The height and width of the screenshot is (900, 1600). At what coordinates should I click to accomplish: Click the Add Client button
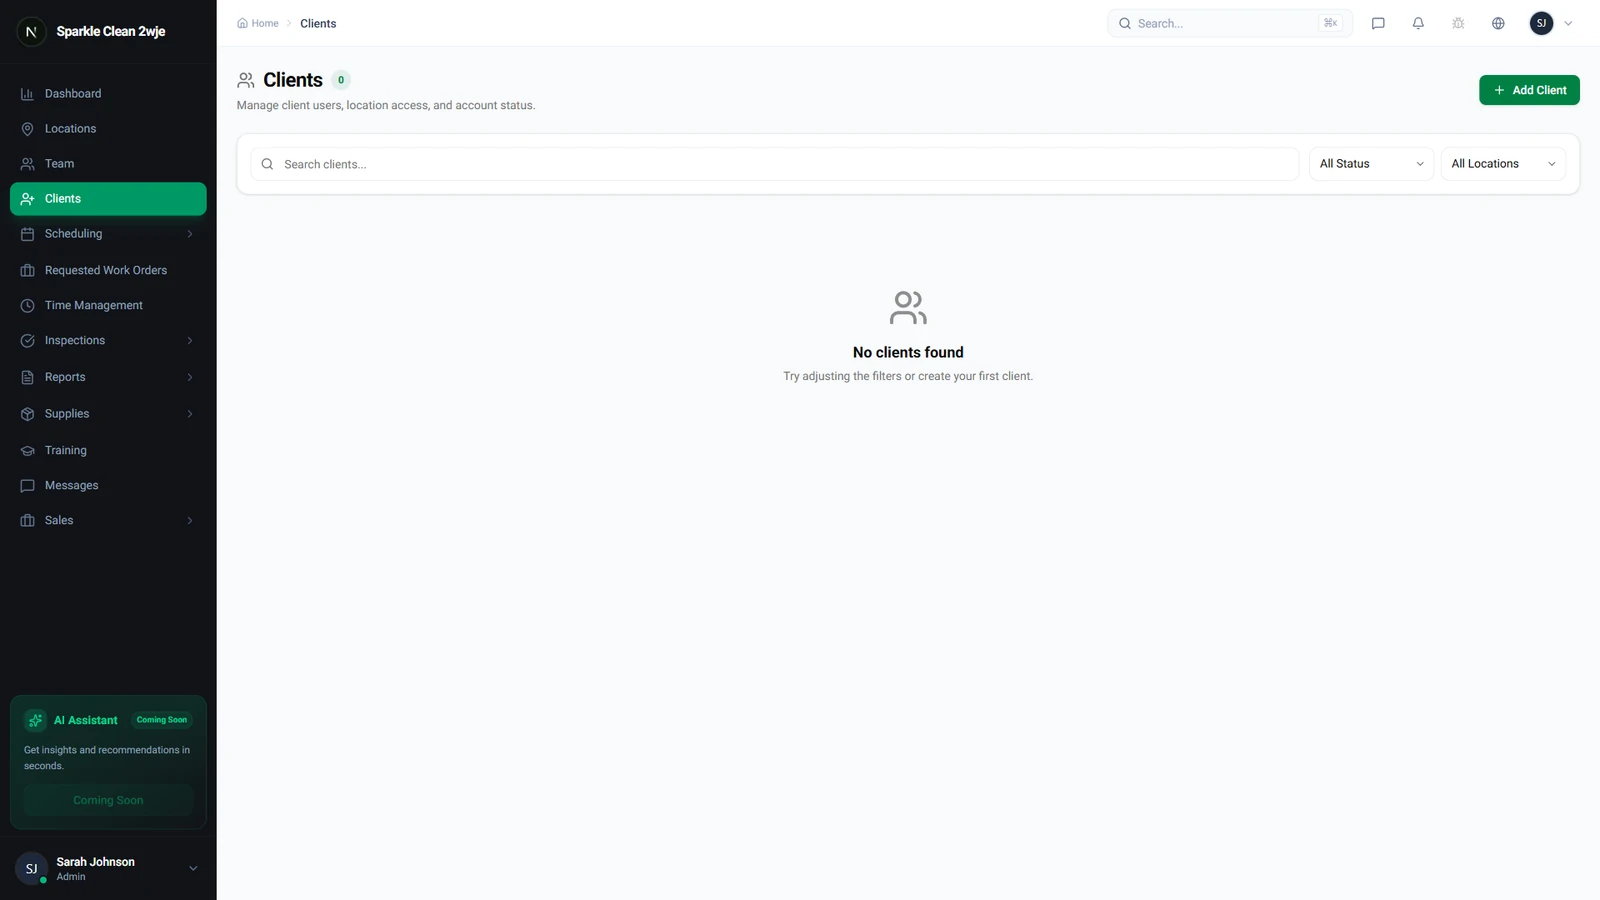(1529, 90)
